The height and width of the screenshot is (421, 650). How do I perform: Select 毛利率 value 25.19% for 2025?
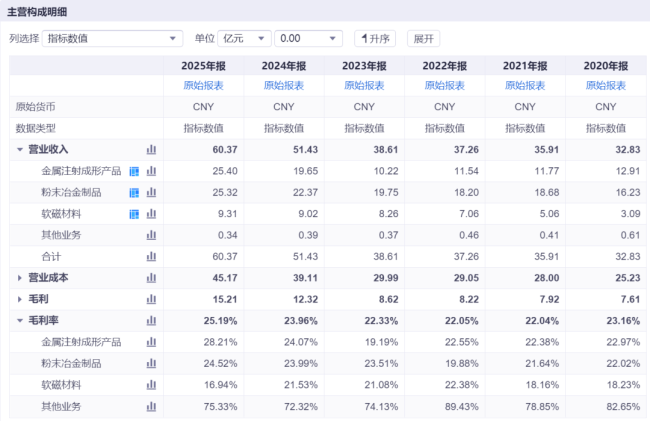[221, 321]
